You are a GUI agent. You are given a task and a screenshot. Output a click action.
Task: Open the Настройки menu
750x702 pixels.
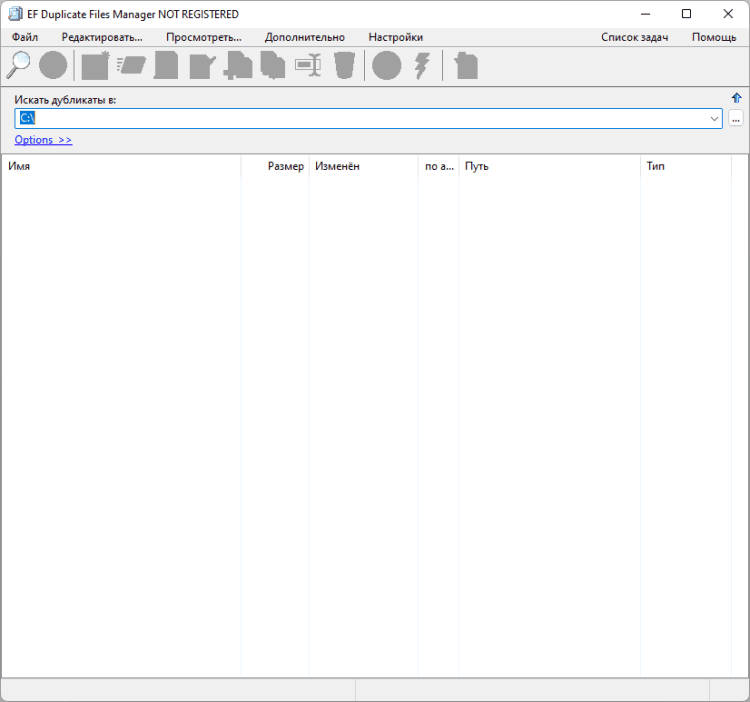tap(396, 37)
